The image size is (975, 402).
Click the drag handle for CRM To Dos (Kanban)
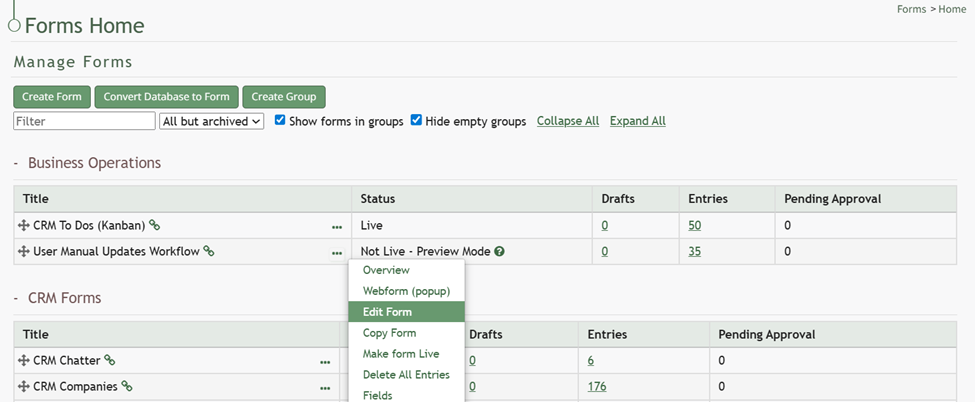click(24, 226)
